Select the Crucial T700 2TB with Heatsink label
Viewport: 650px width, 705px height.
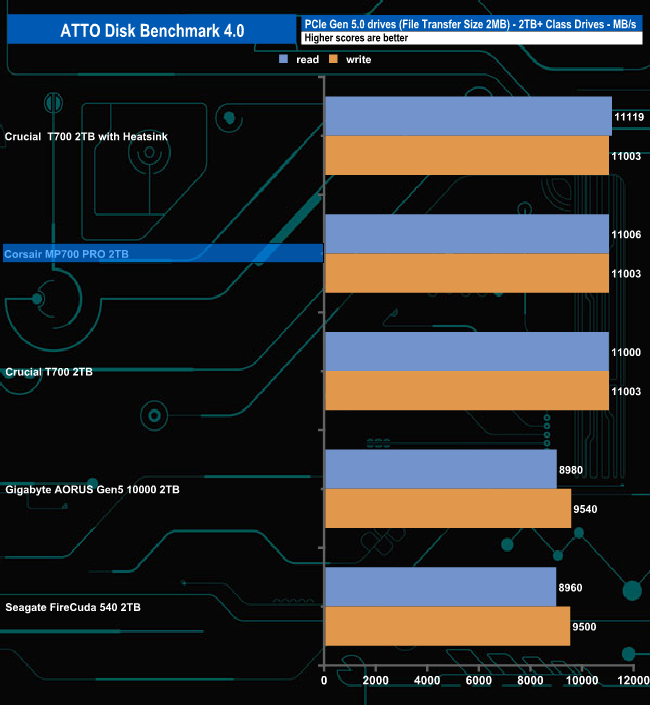pos(86,136)
